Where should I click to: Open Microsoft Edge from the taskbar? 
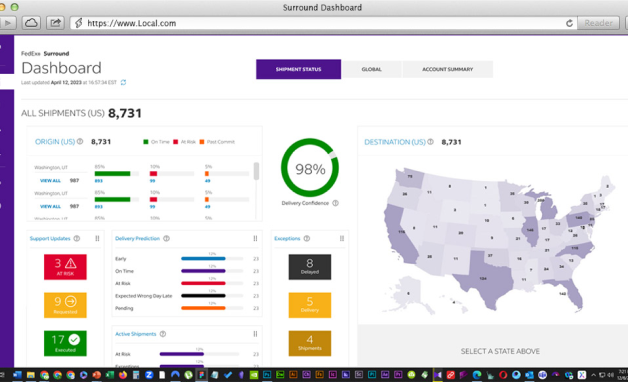point(477,375)
